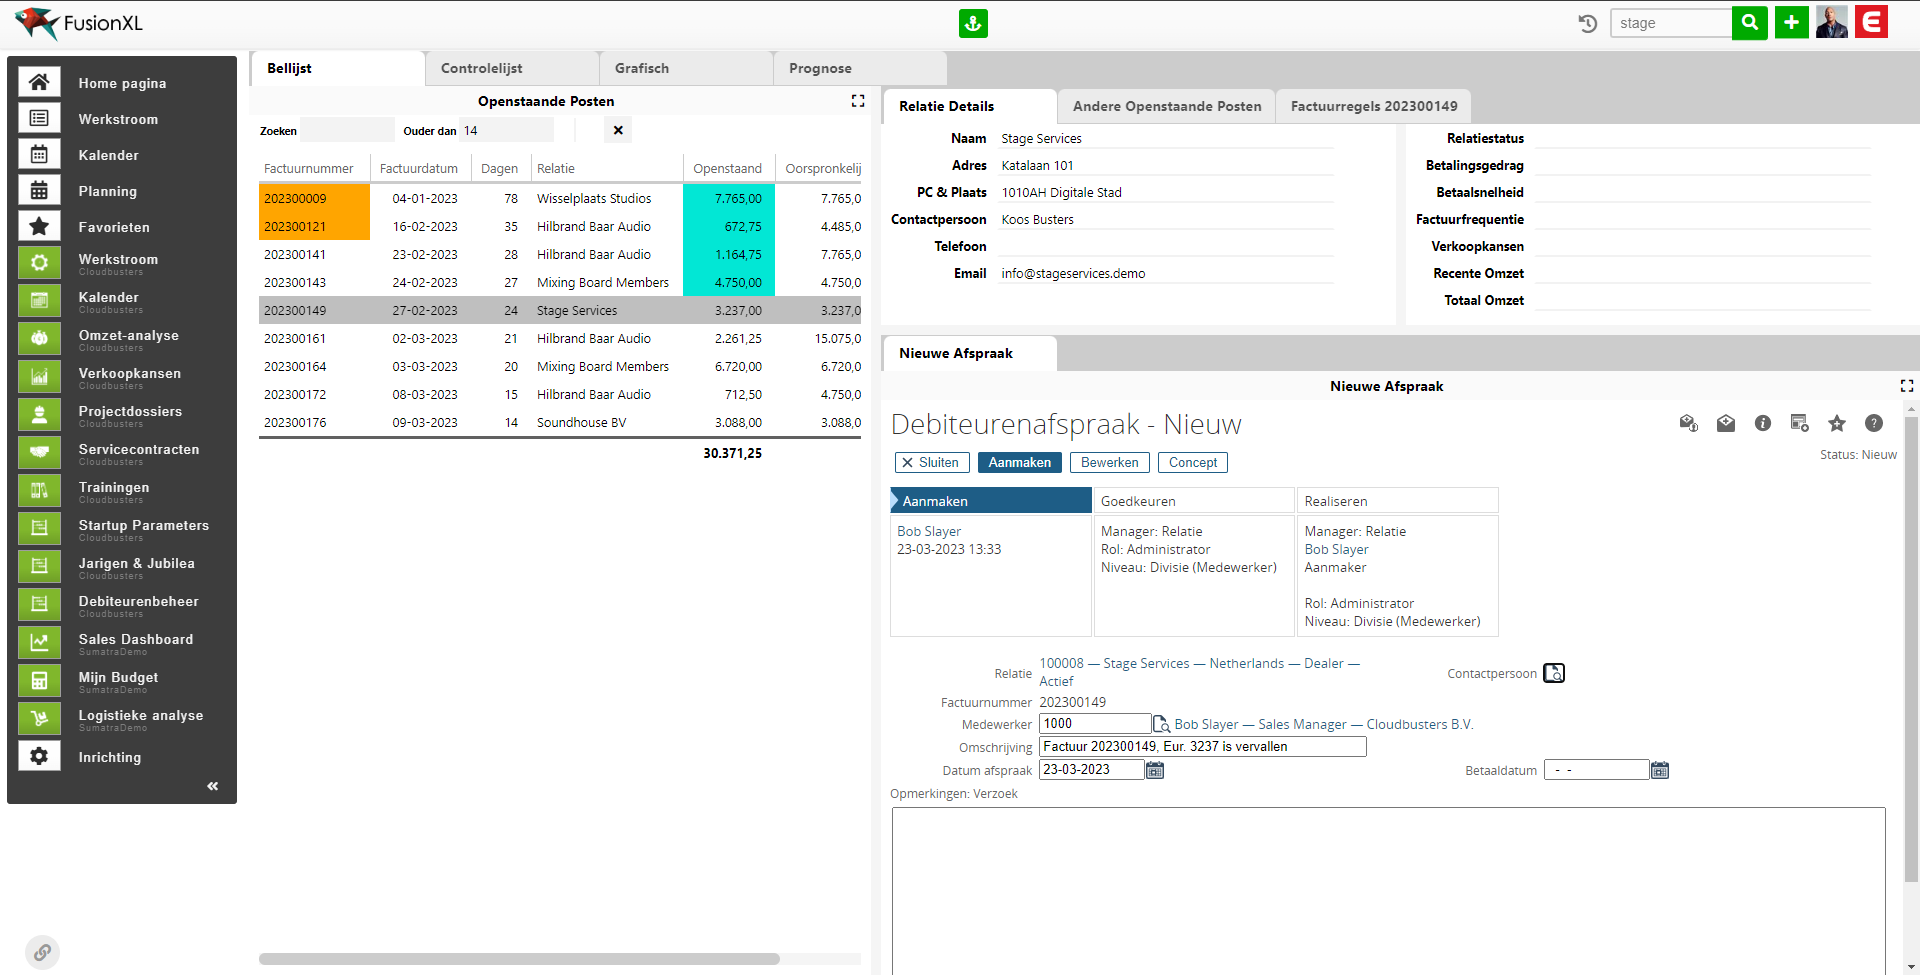
Task: Maximize the Openstaande Posten panel
Action: [858, 101]
